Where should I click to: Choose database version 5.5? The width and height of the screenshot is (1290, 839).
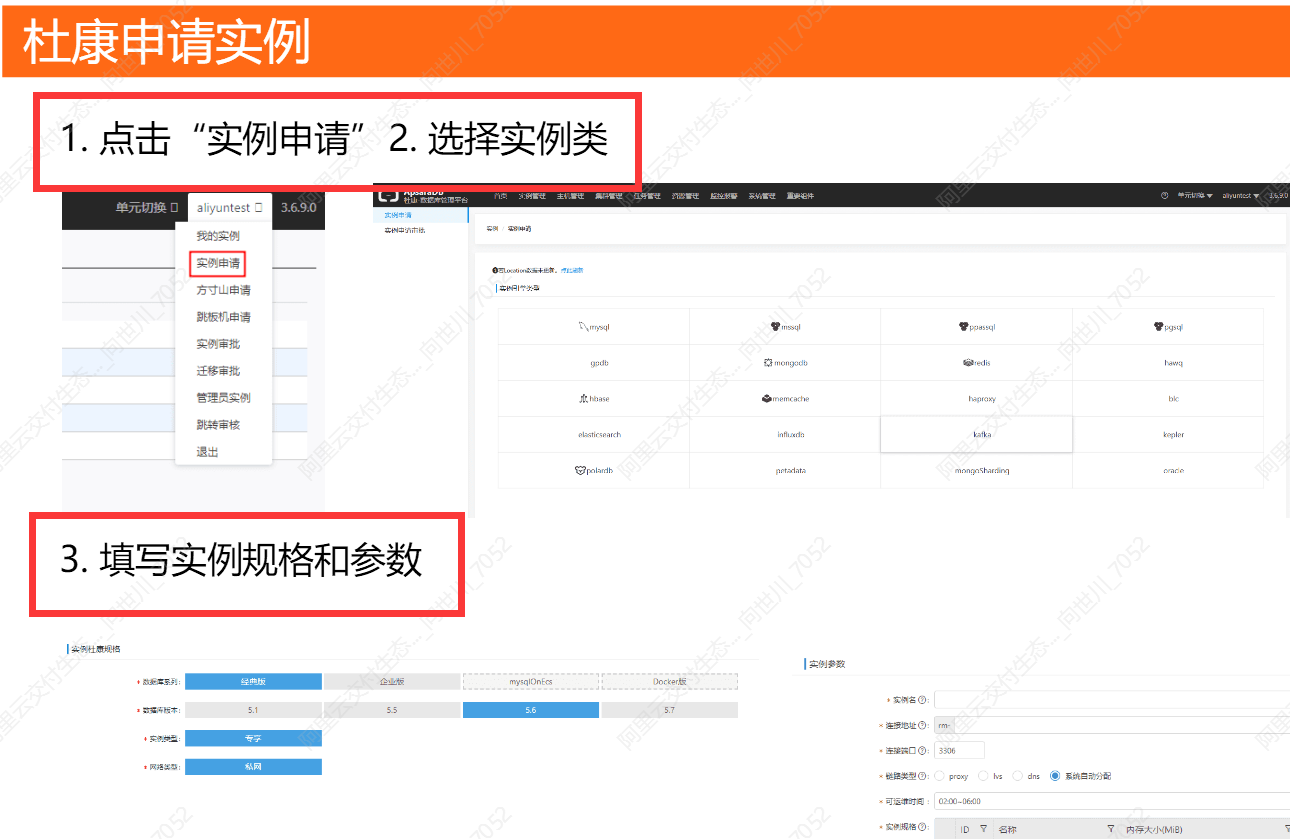coord(392,710)
